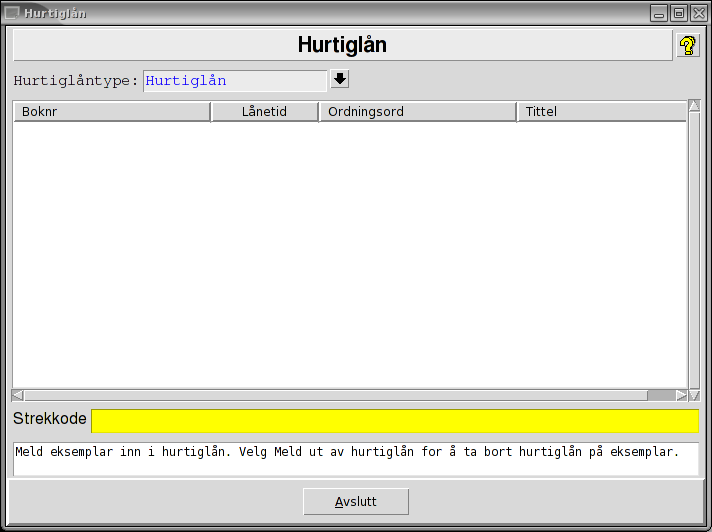
Task: Click the 'Meld eksemplar inn' message text box
Action: pyautogui.click(x=355, y=459)
